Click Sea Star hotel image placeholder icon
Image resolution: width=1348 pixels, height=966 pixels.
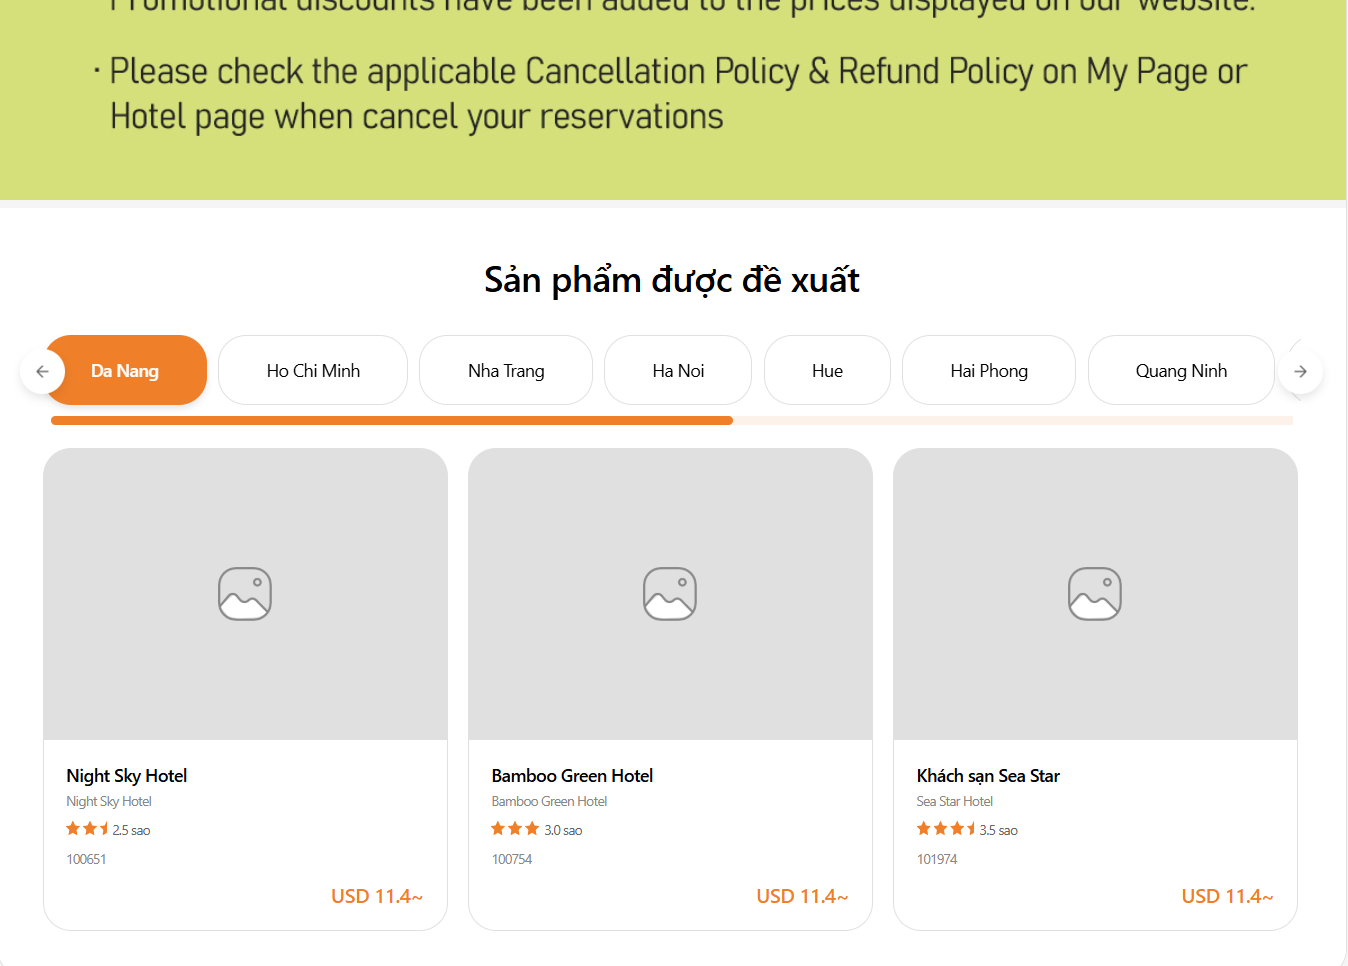pyautogui.click(x=1095, y=594)
